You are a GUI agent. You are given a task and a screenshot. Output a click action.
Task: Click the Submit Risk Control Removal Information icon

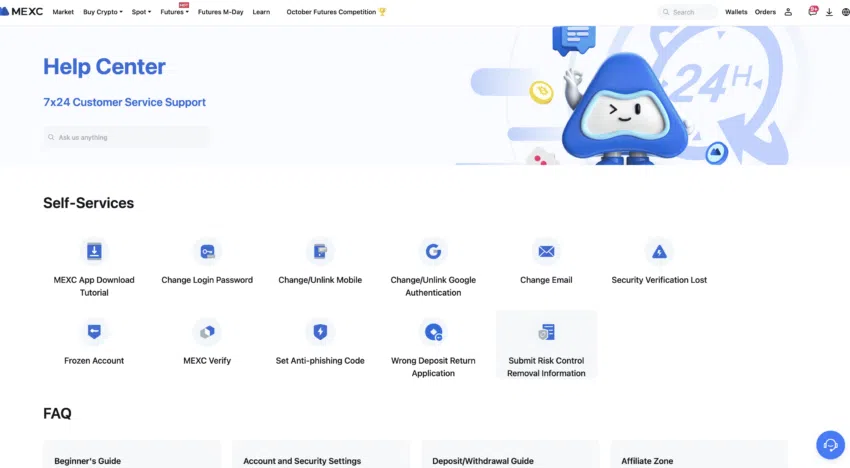pos(546,331)
